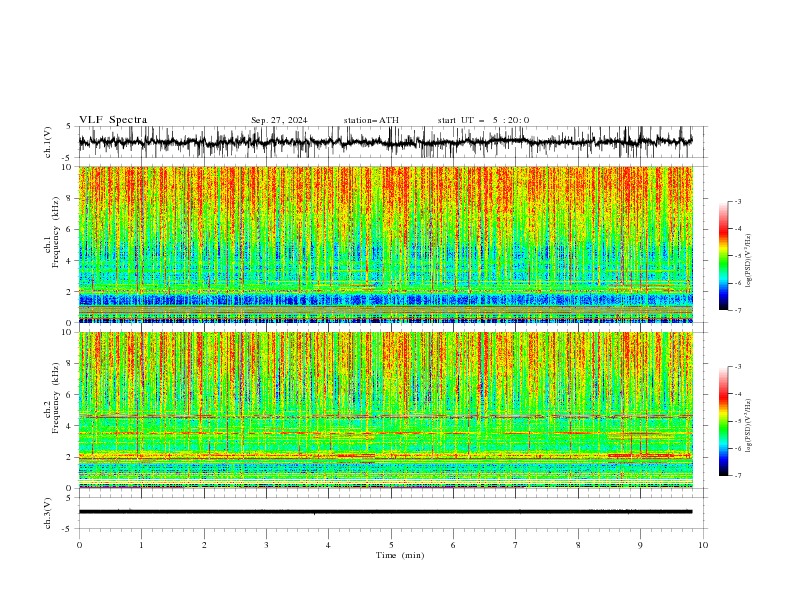Screen dimensions: 792x612
Task: Click the 'VLF Spectra' title text
Action: pos(113,120)
